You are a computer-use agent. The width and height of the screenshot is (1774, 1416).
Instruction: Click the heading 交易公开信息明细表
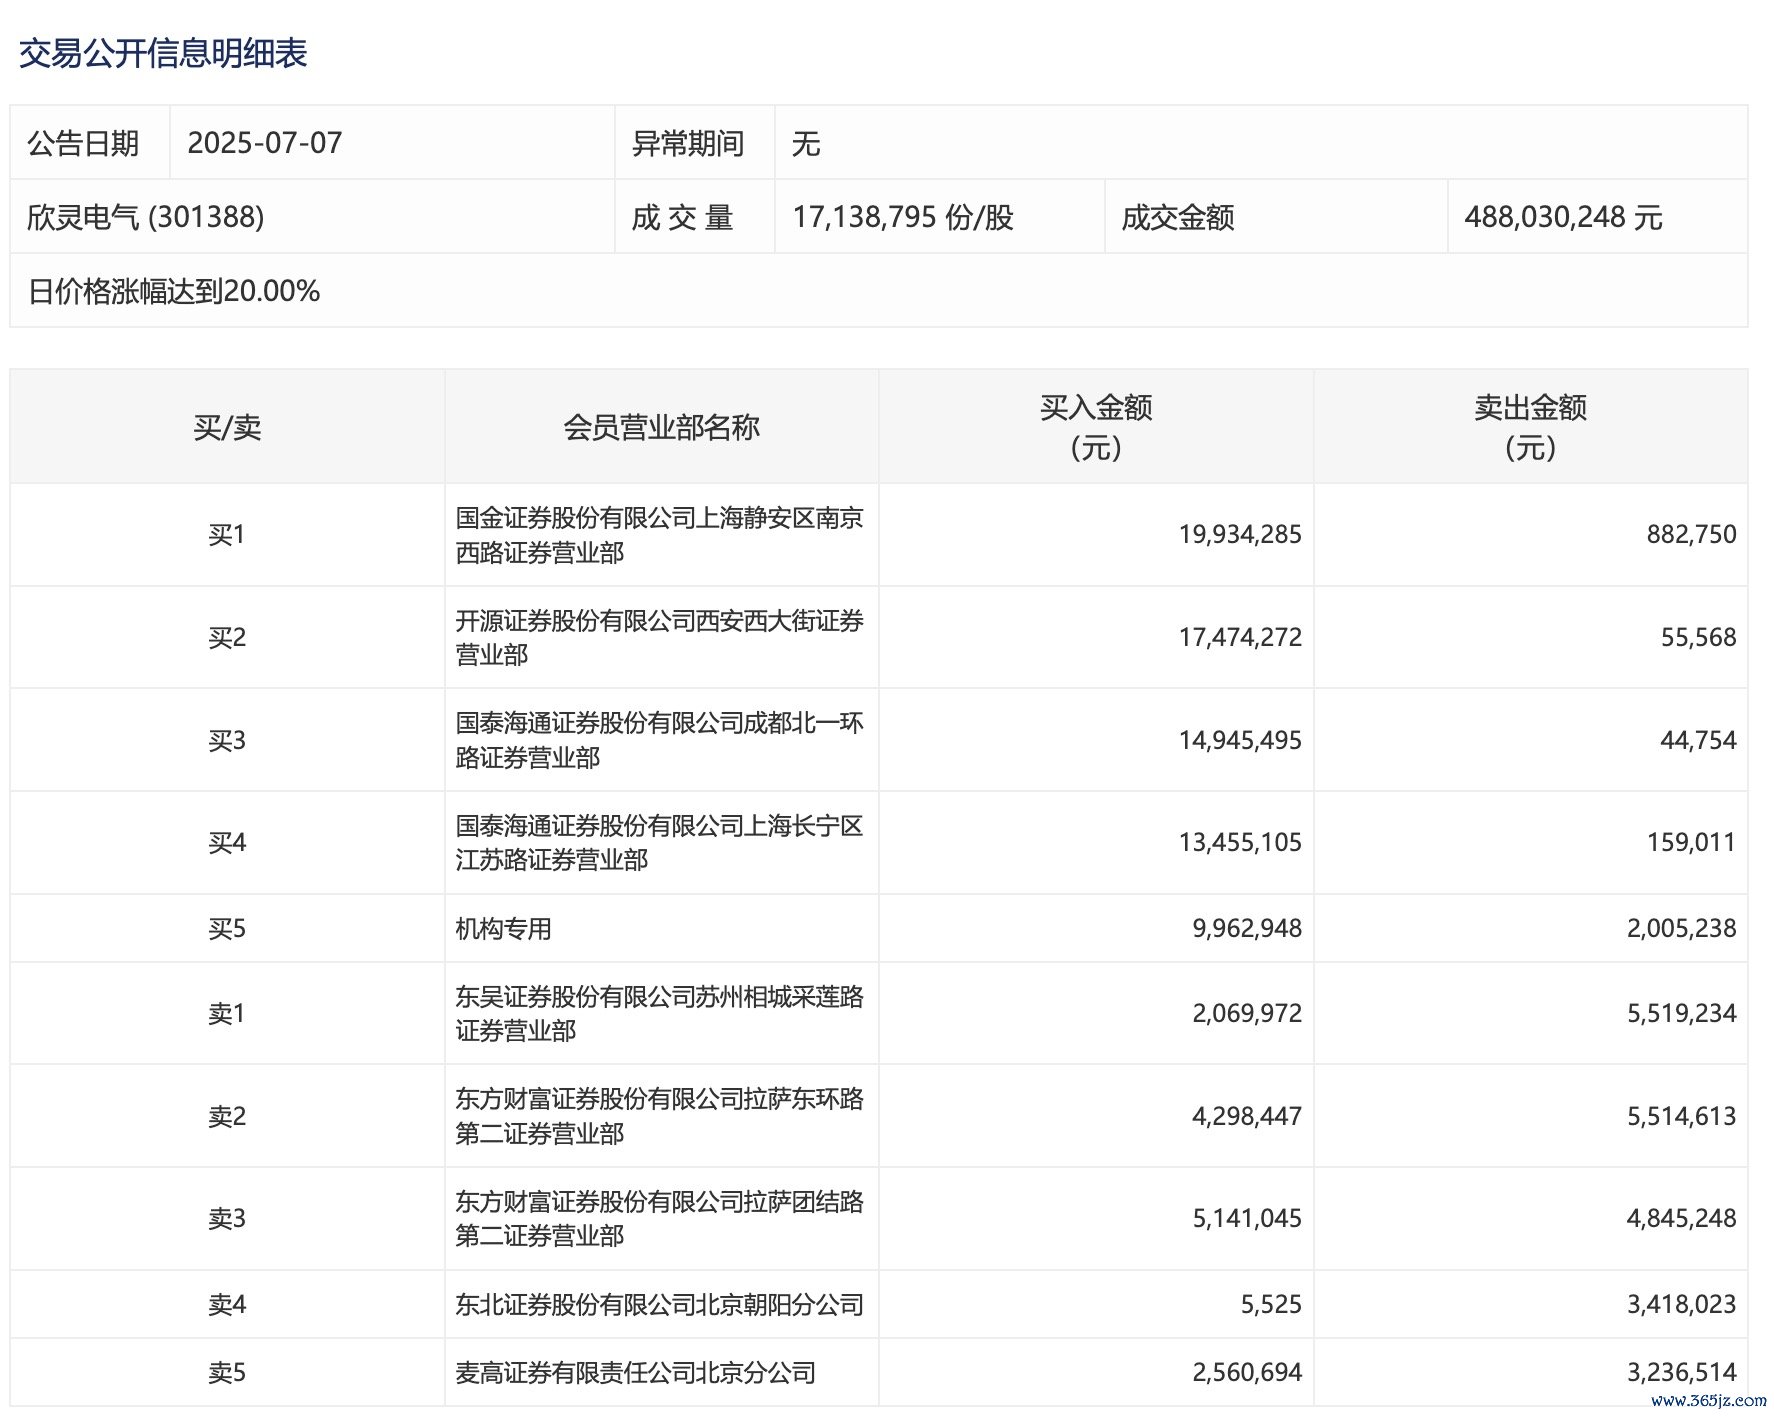(x=163, y=53)
